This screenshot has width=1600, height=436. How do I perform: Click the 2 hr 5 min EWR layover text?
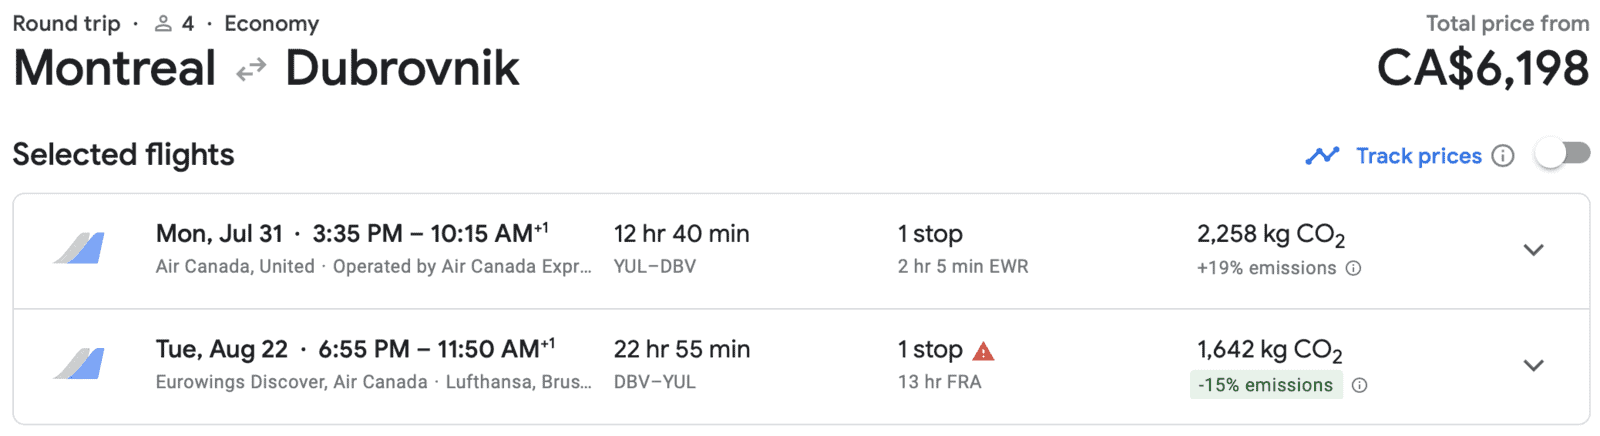[x=962, y=267]
